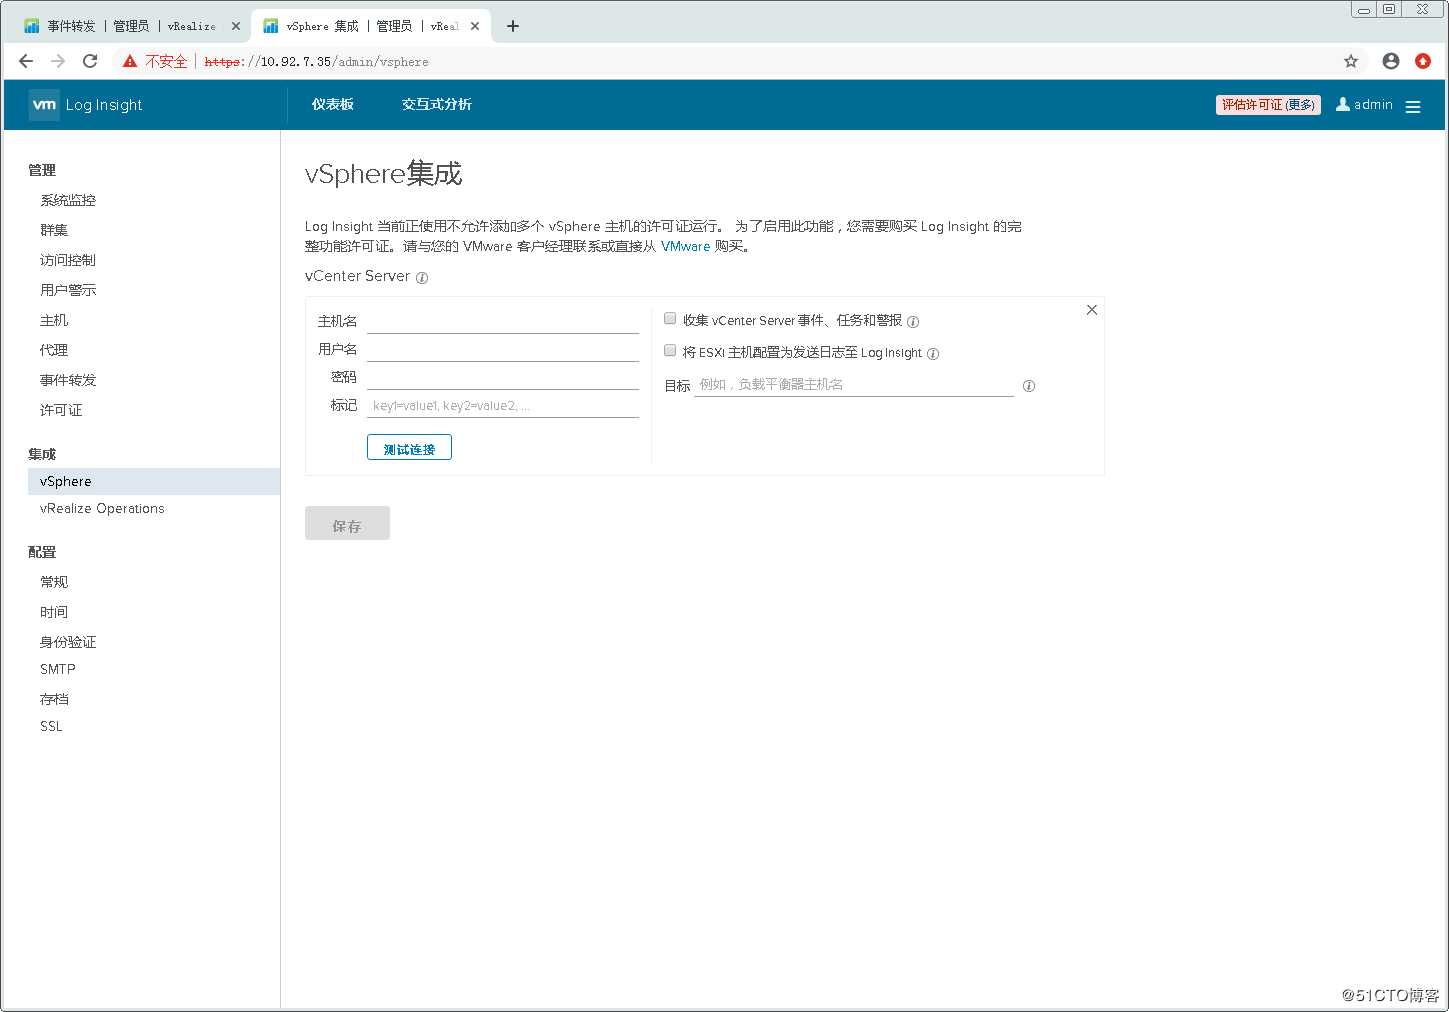
Task: Open 许可证 in the sidebar
Action: tap(61, 410)
